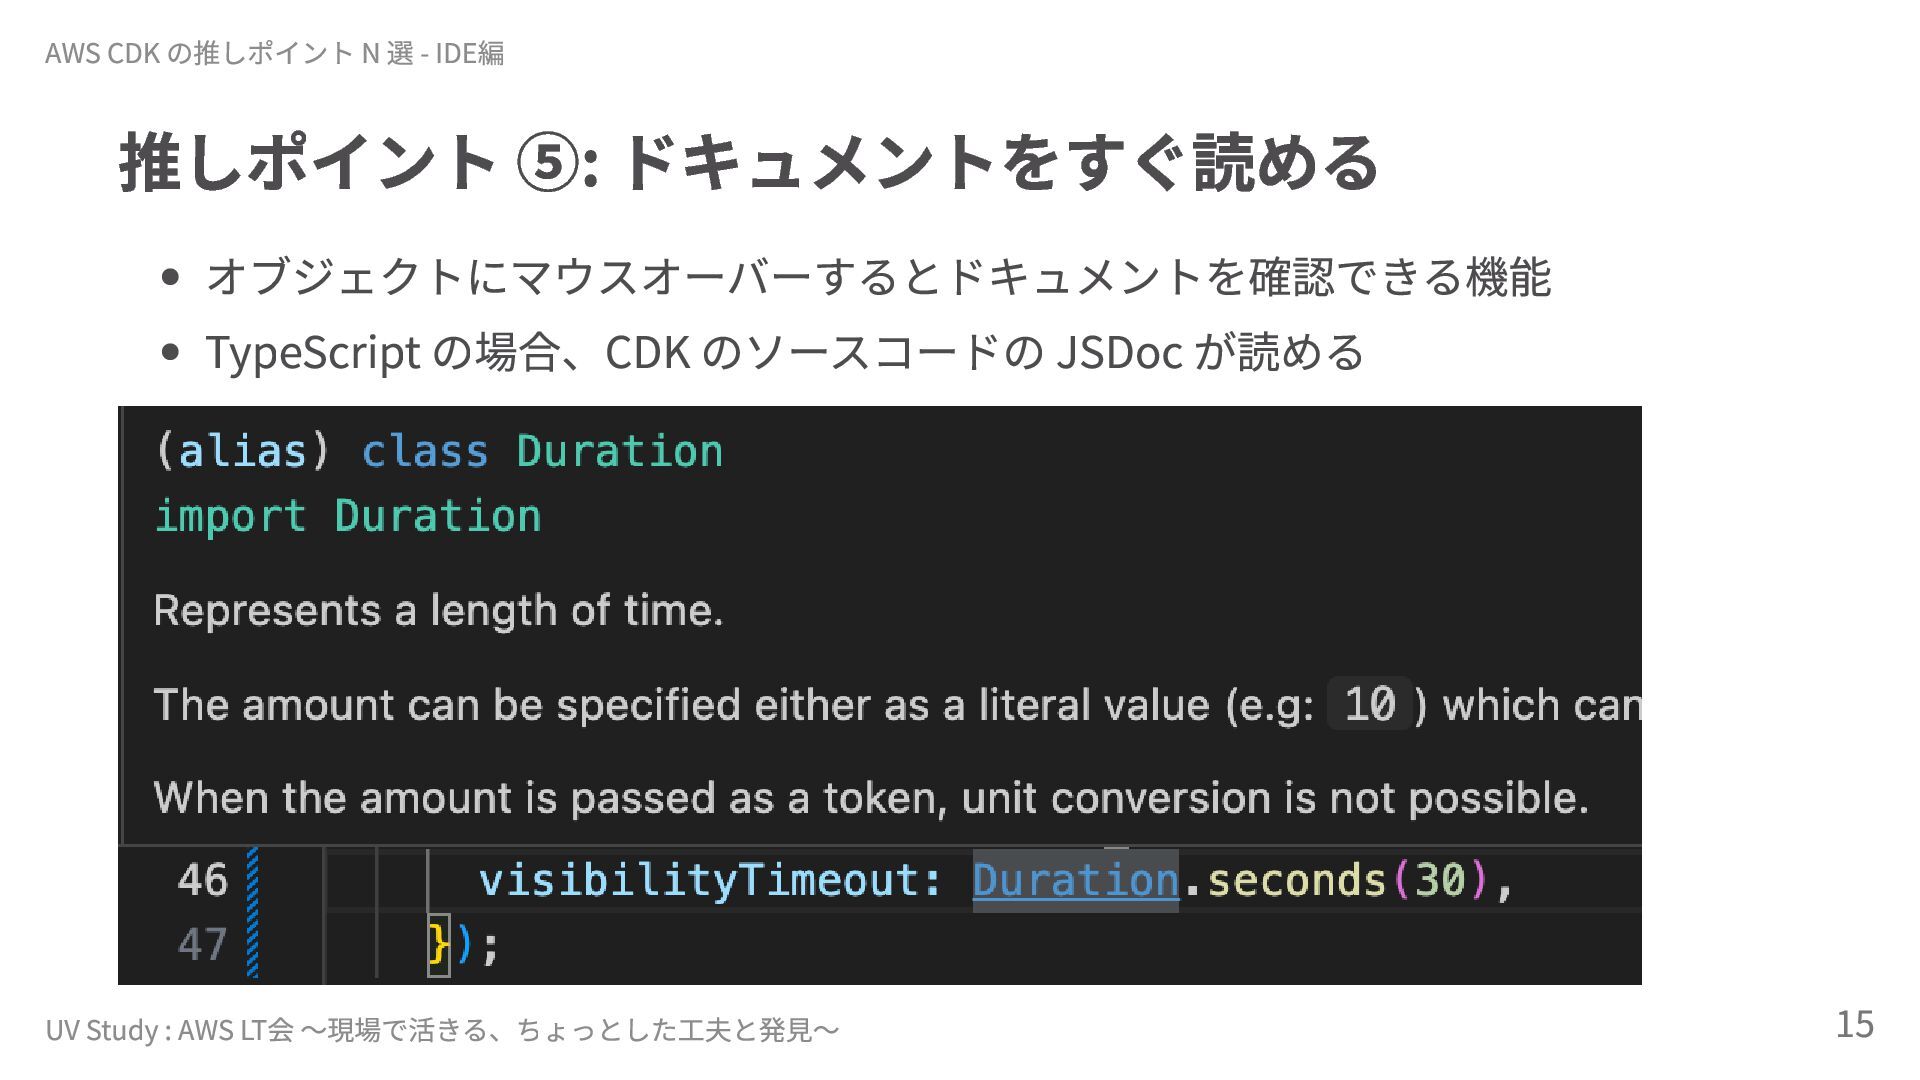Click "import Duration" in the hover tooltip
Viewport: 1920px width, 1080px height.
[348, 517]
